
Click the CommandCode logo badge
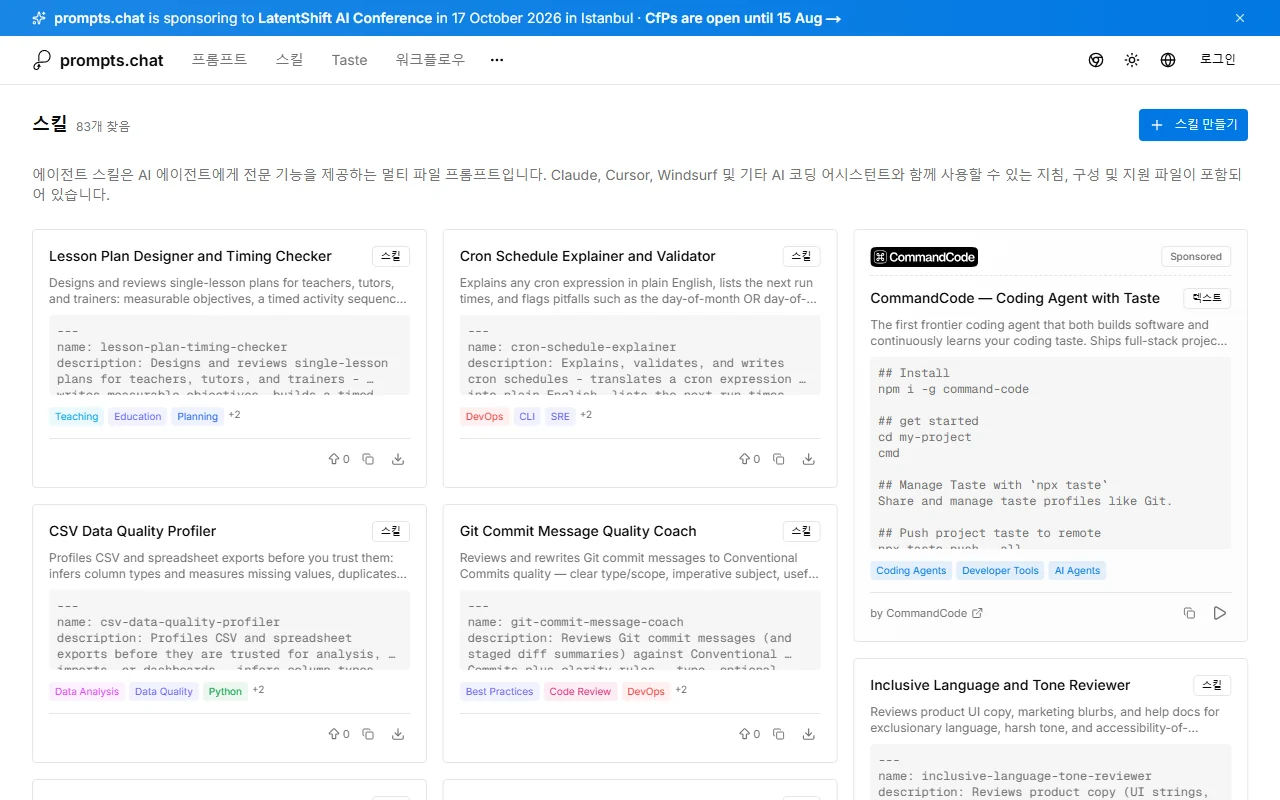(x=924, y=257)
